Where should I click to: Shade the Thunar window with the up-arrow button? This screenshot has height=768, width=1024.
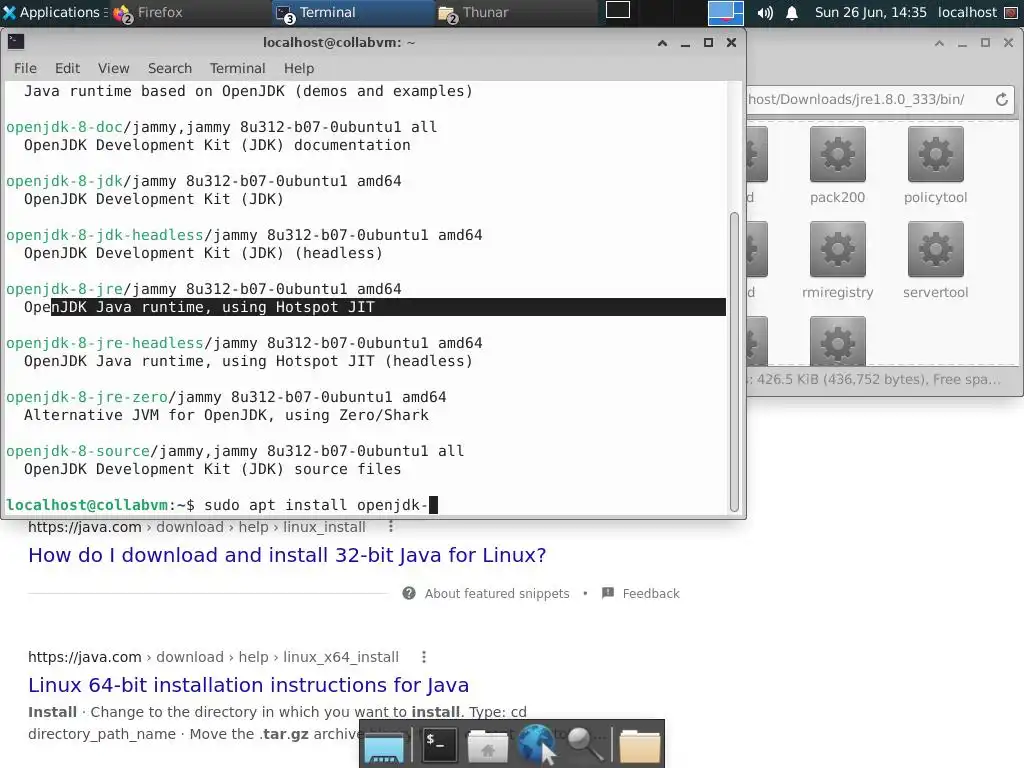(x=939, y=43)
